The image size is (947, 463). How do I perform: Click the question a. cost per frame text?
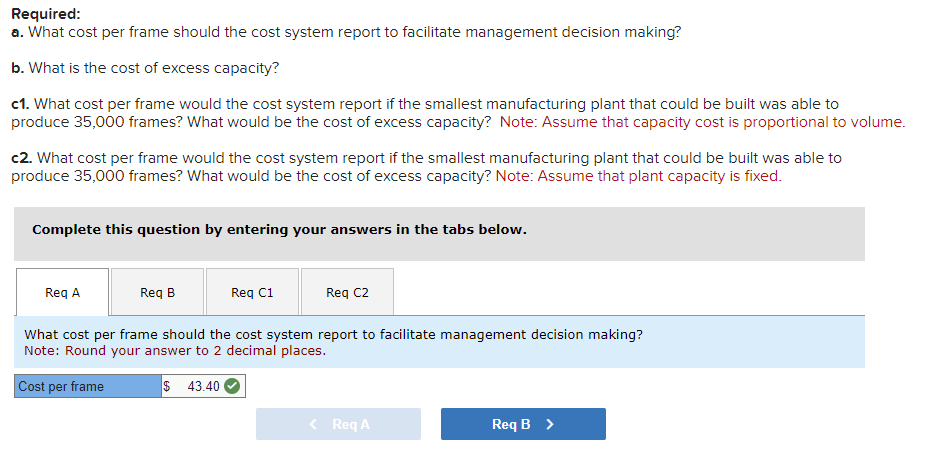coord(346,32)
